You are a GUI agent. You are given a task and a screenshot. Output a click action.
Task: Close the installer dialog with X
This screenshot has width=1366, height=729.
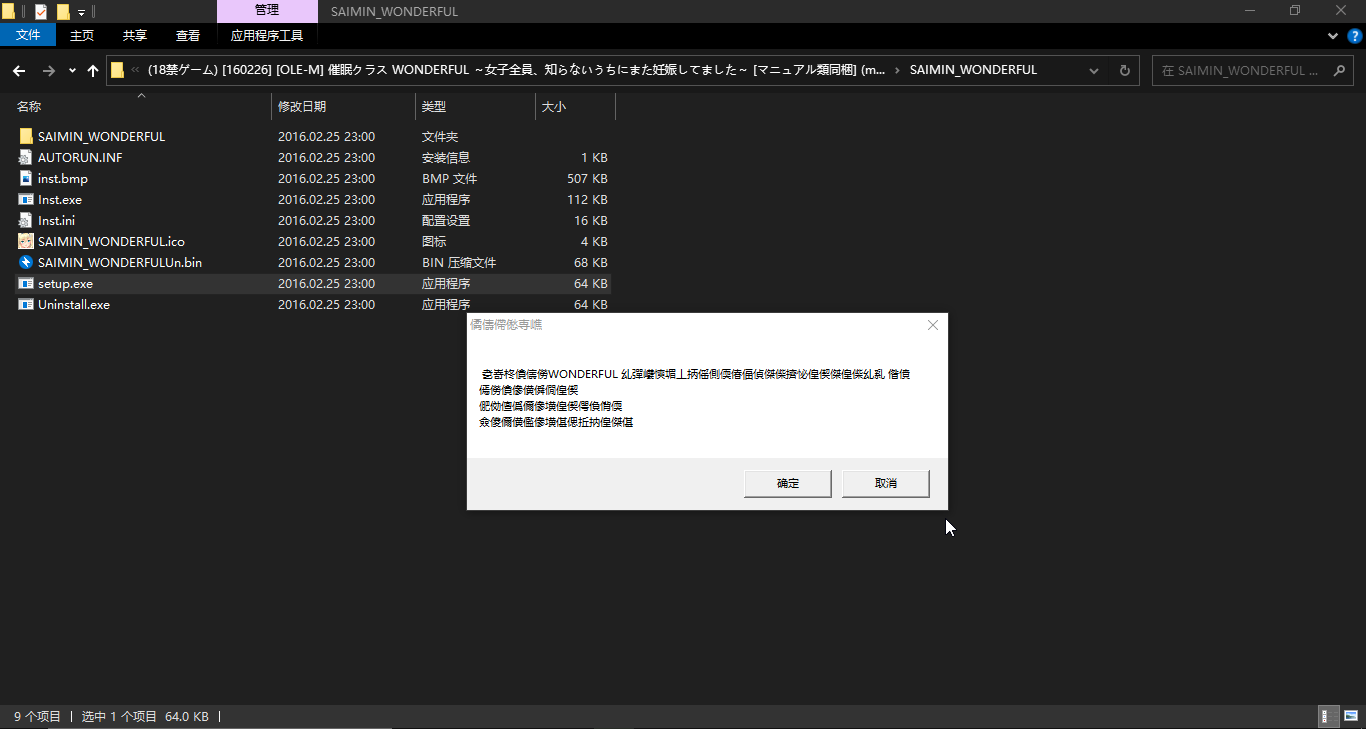(933, 325)
